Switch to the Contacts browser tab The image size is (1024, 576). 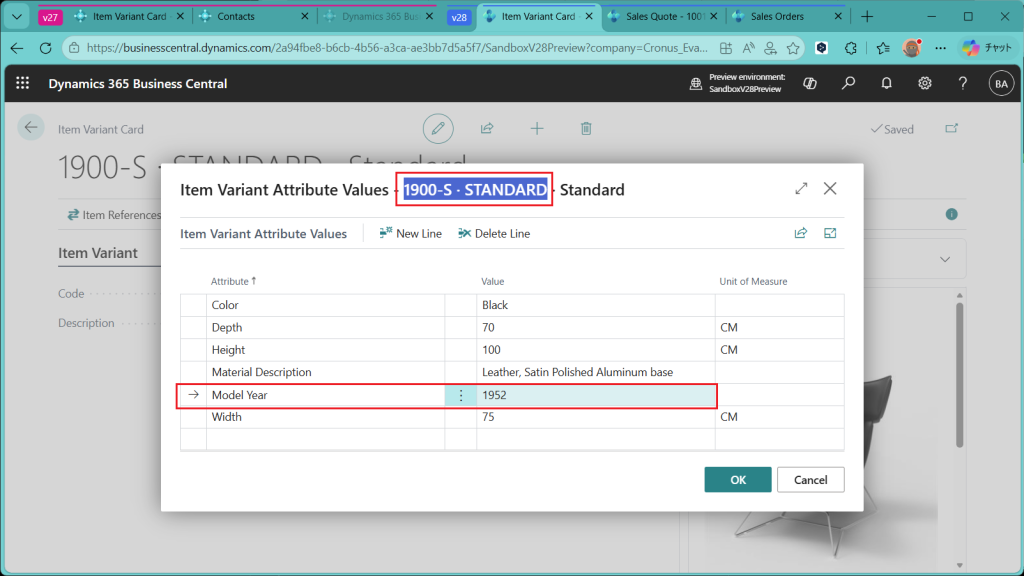235,17
